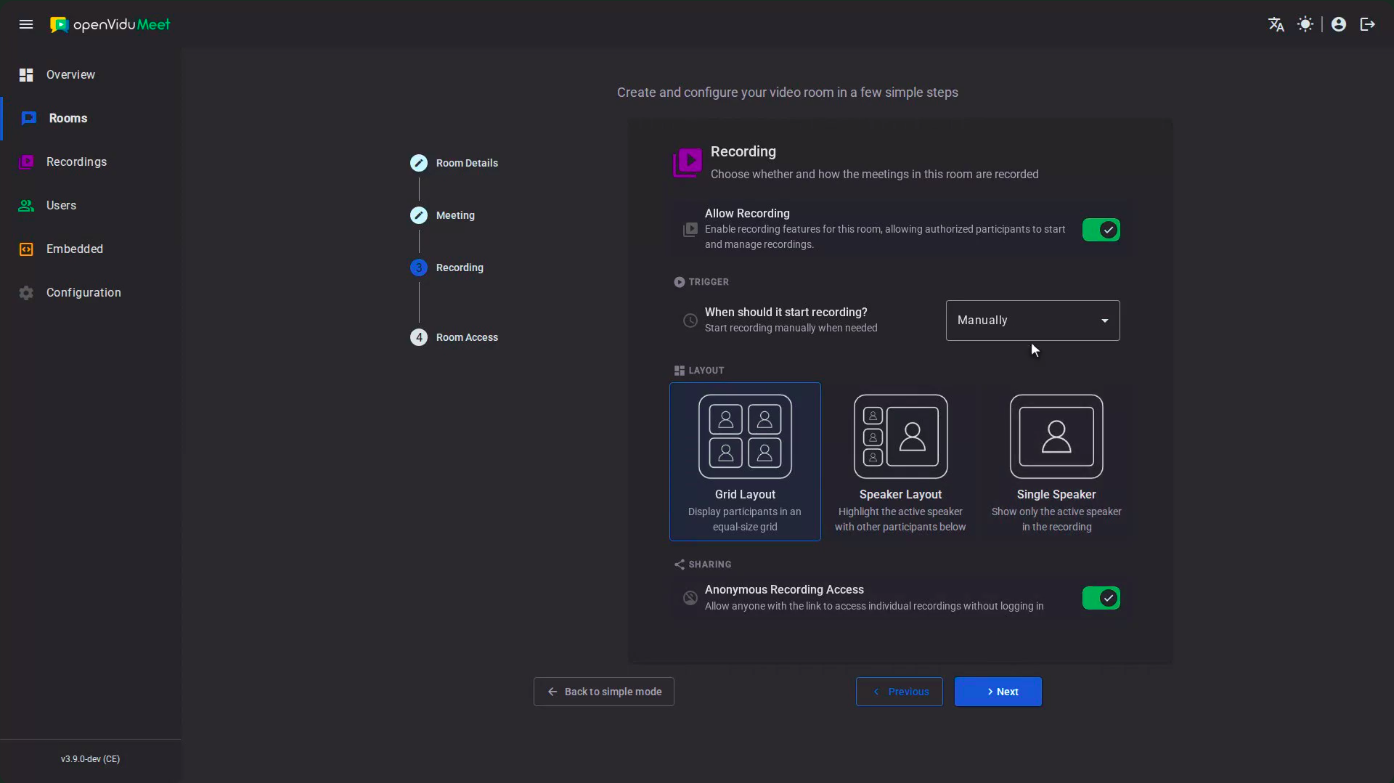The image size is (1394, 783).
Task: Switch to light theme with sun icon
Action: coord(1305,24)
